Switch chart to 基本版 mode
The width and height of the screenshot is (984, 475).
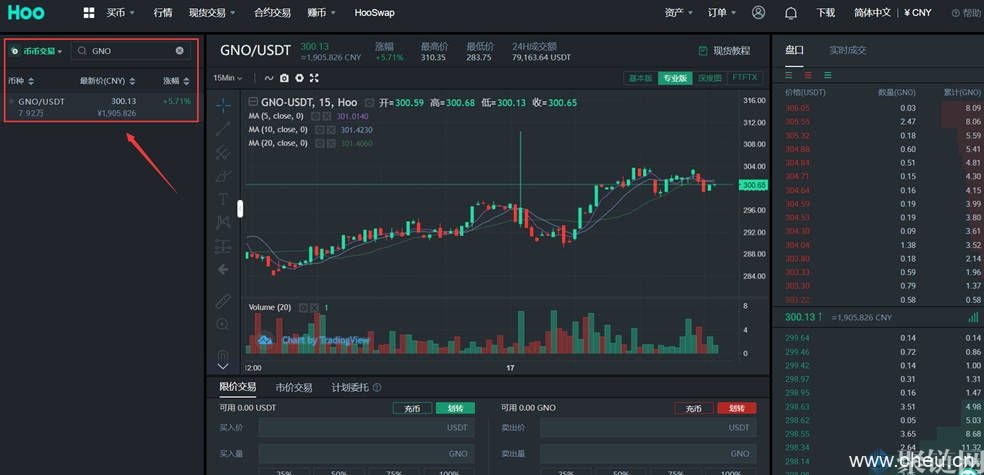click(x=640, y=77)
